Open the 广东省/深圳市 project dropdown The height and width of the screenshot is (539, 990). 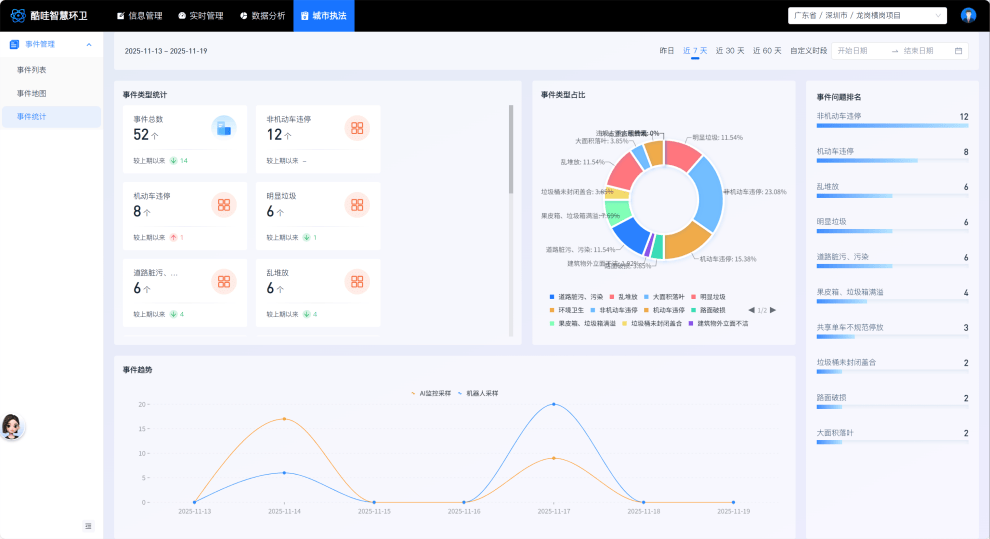click(867, 15)
